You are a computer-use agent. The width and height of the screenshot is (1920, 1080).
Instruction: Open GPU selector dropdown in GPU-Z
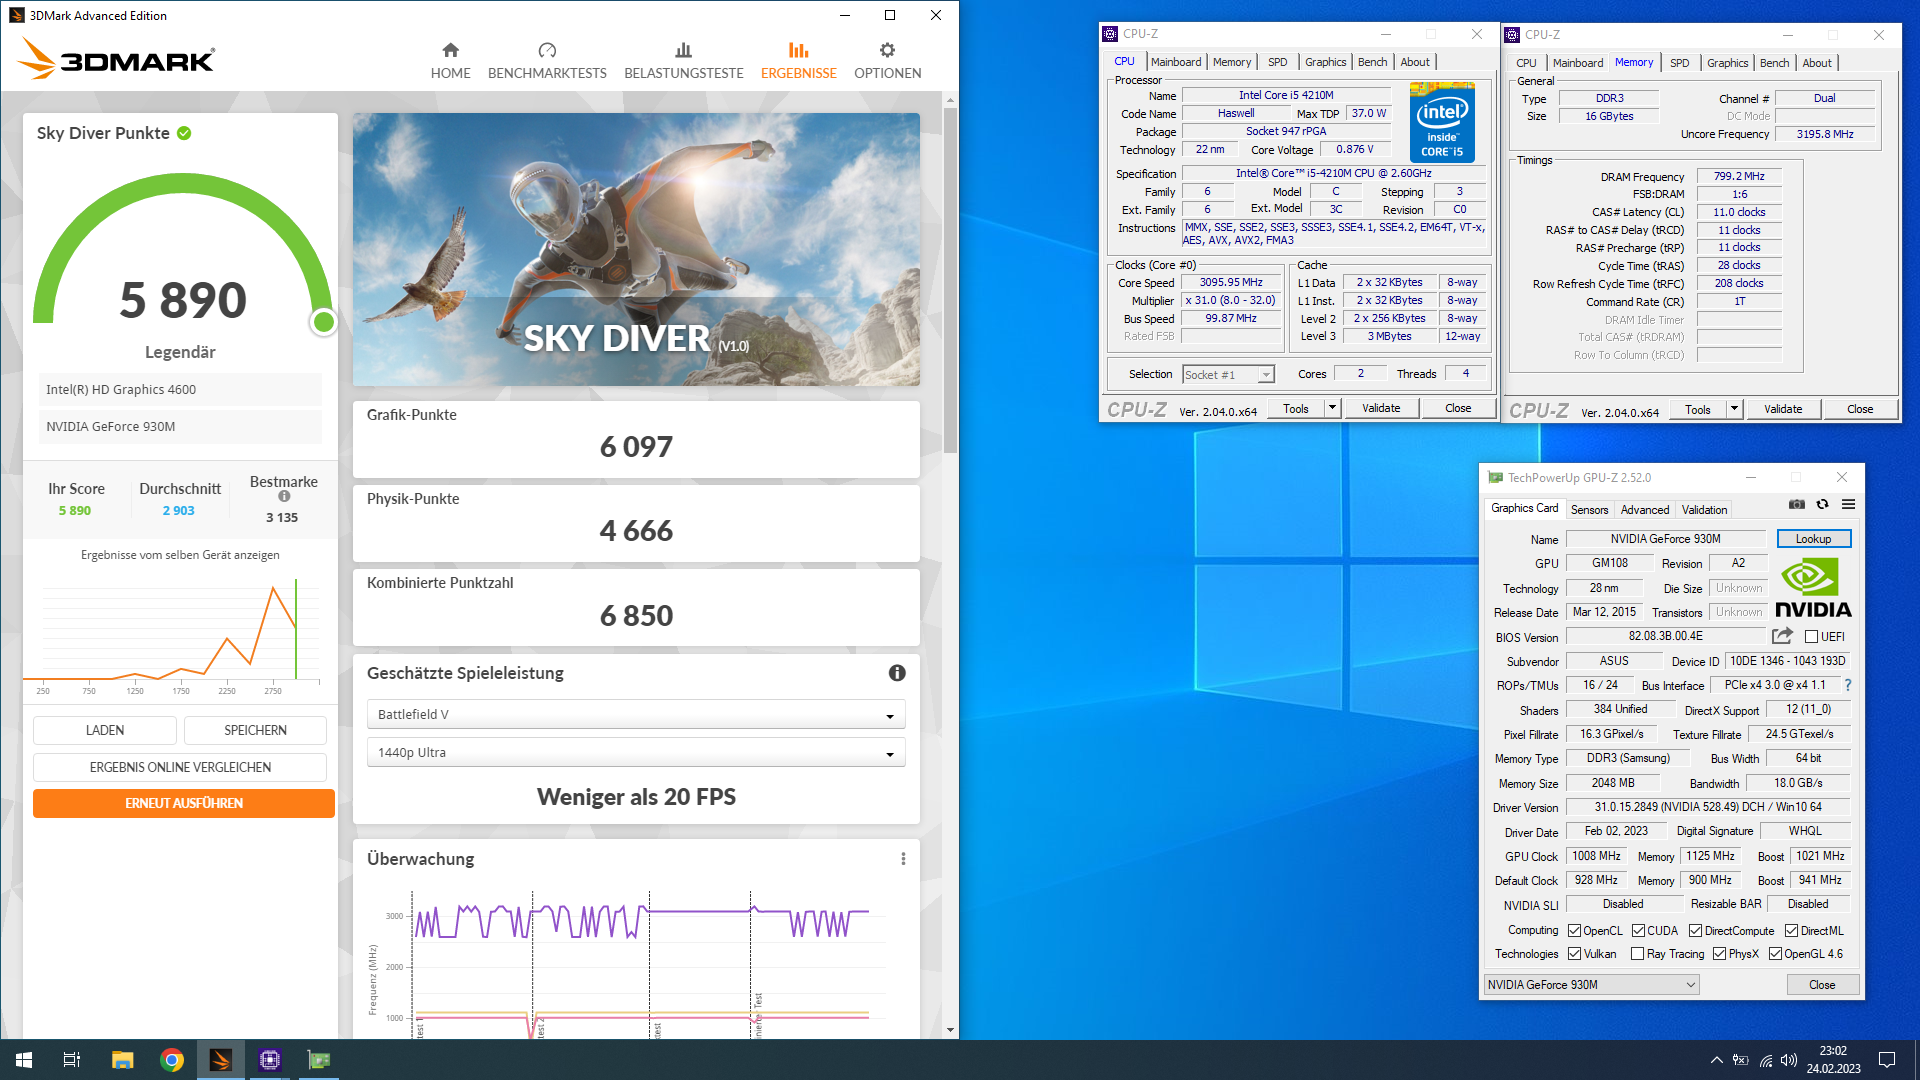coord(1591,985)
